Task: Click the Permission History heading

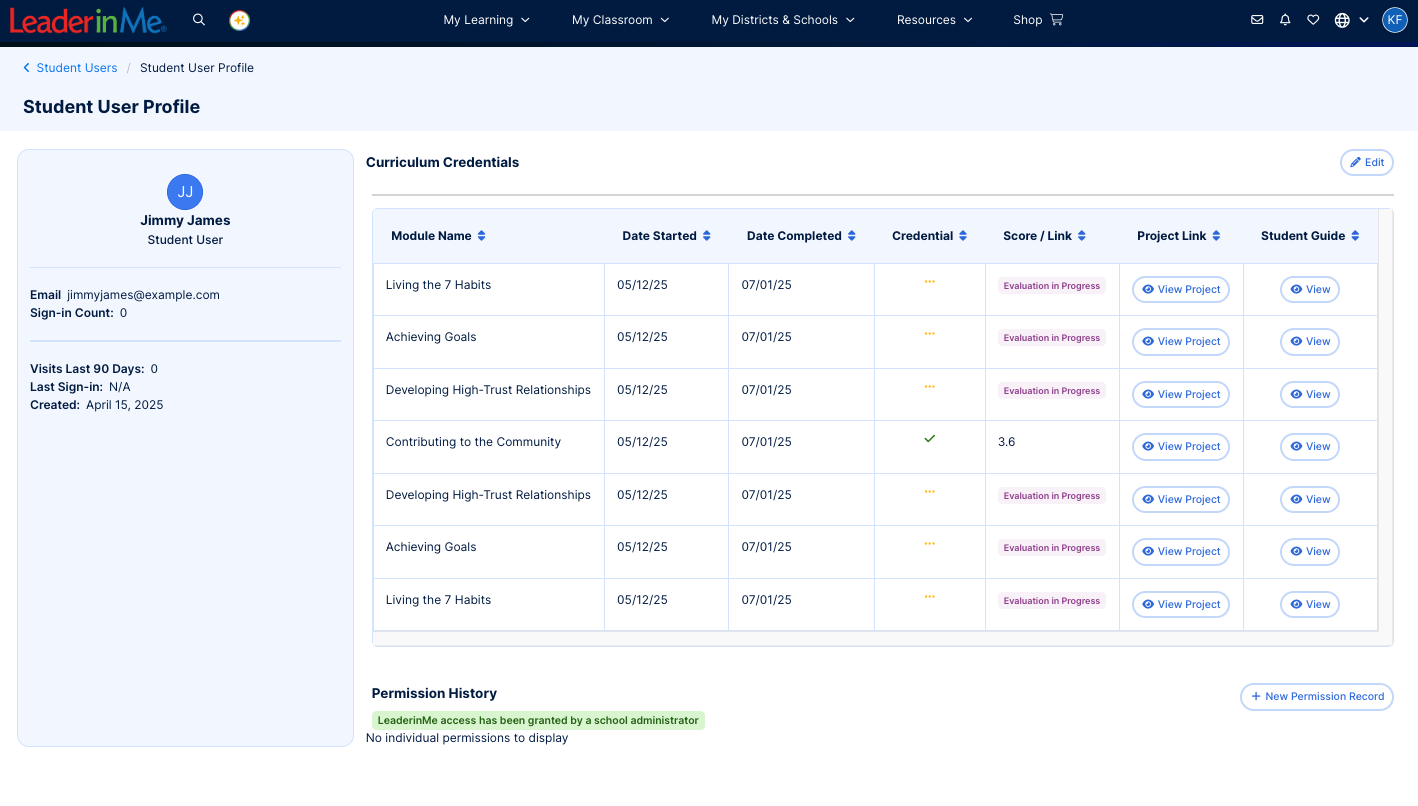Action: [x=434, y=693]
